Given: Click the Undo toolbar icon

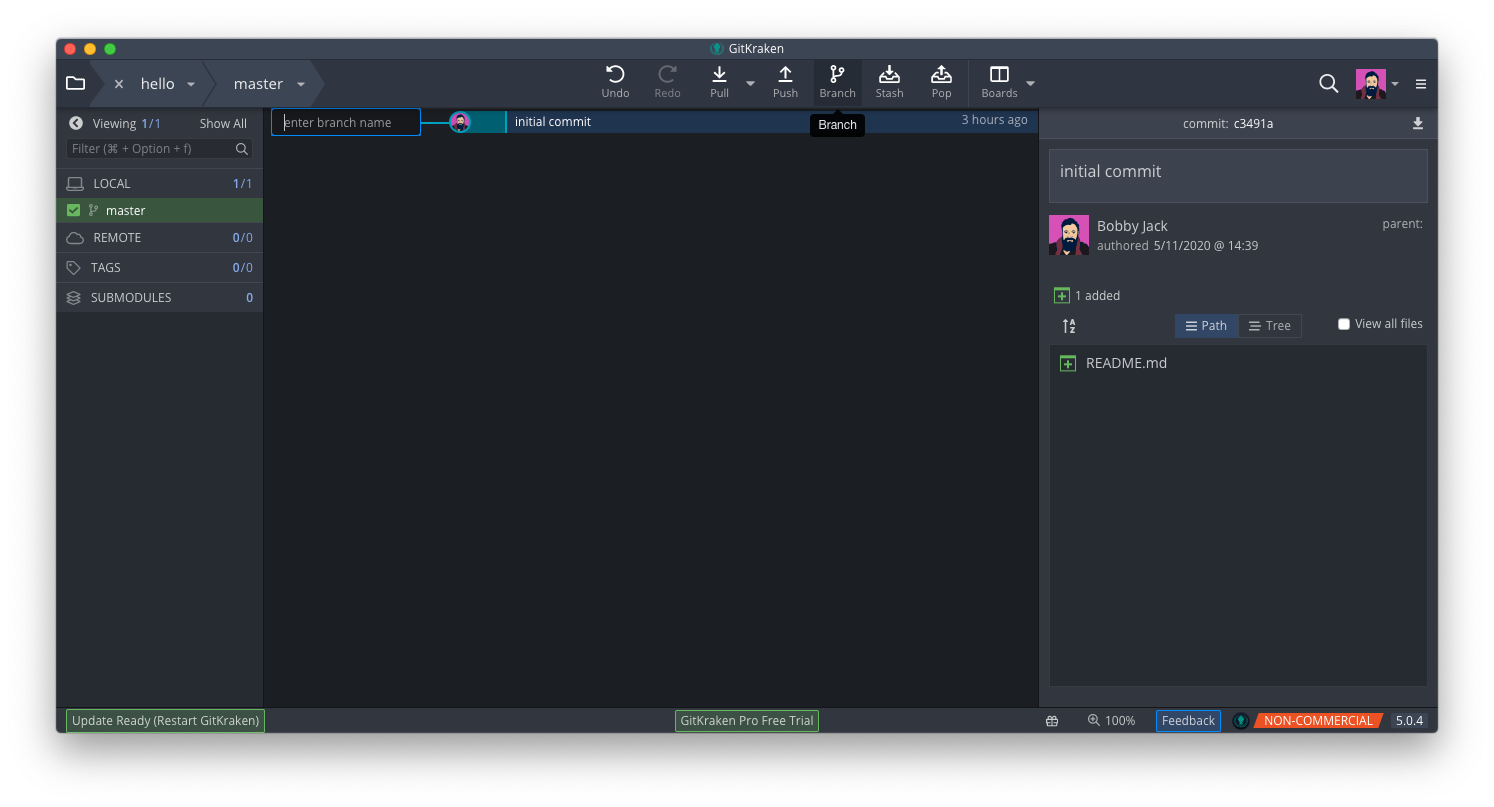Looking at the screenshot, I should tap(615, 75).
